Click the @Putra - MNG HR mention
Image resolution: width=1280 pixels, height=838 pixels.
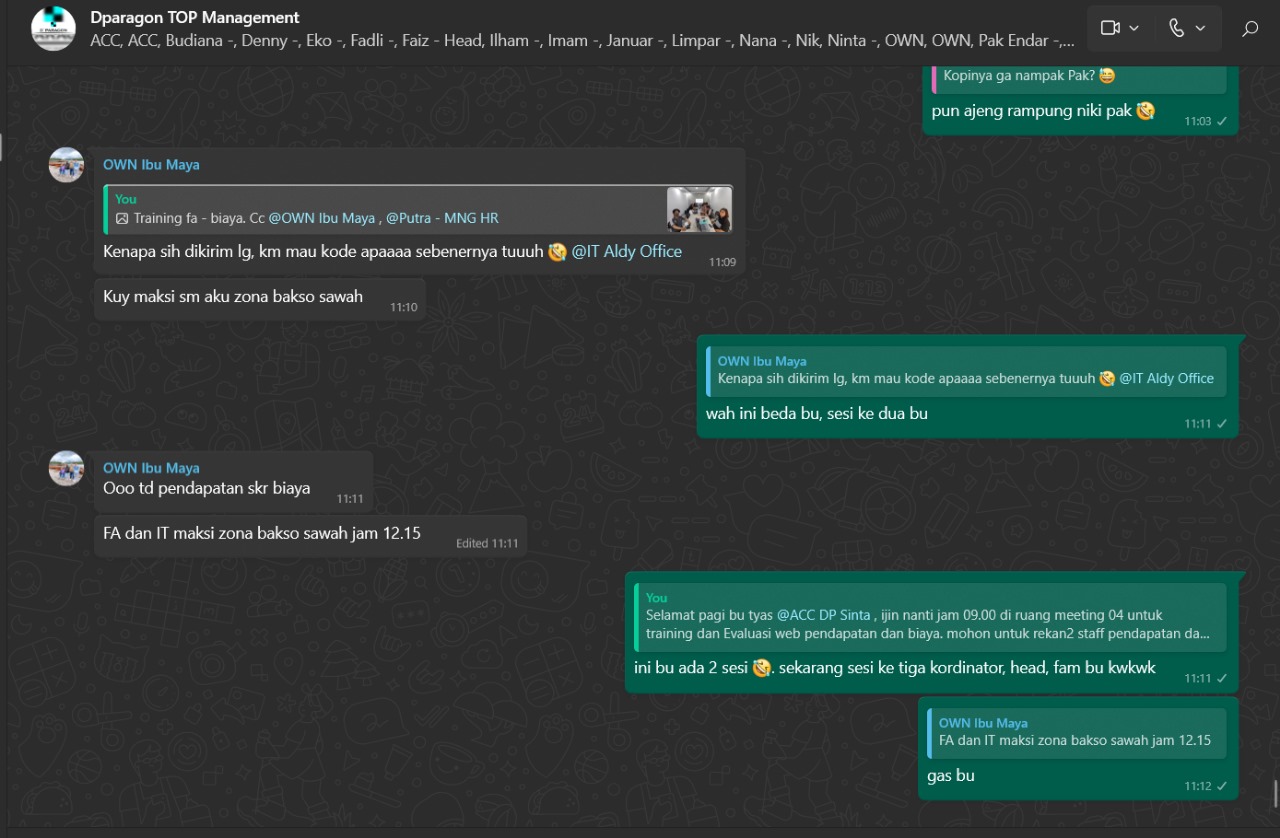click(442, 218)
